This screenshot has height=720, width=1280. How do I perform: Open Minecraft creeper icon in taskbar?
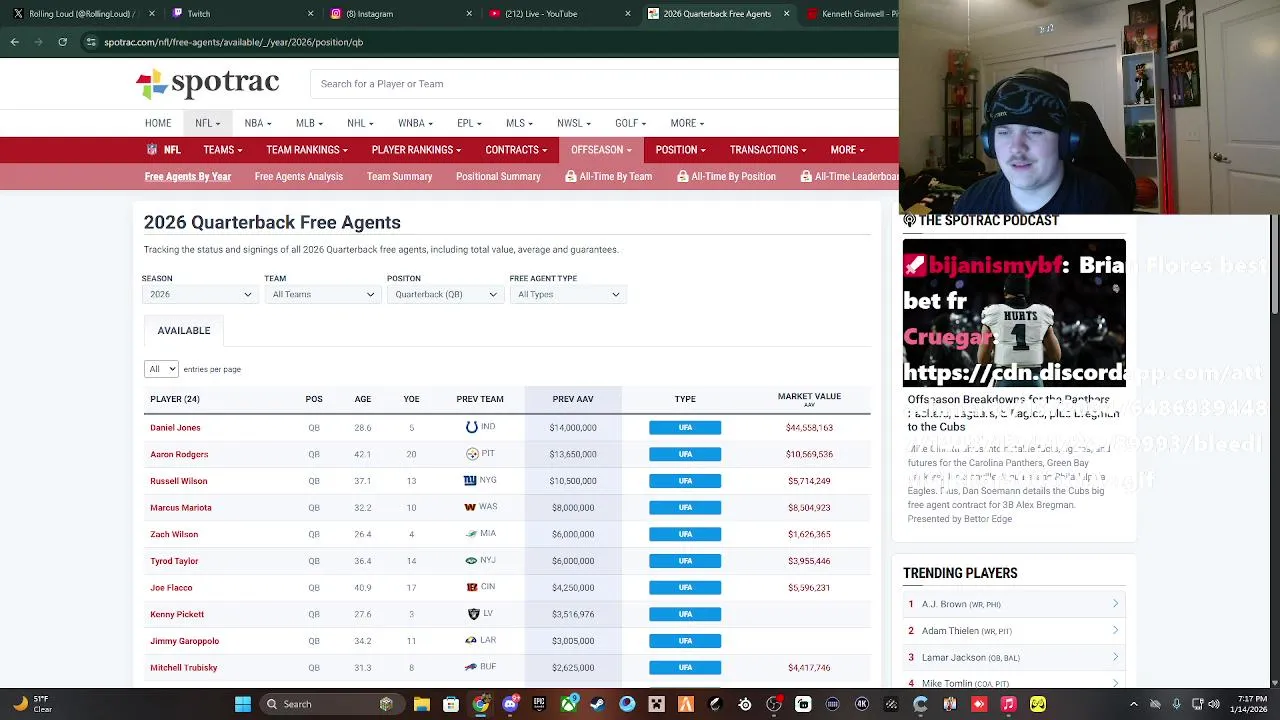[656, 704]
